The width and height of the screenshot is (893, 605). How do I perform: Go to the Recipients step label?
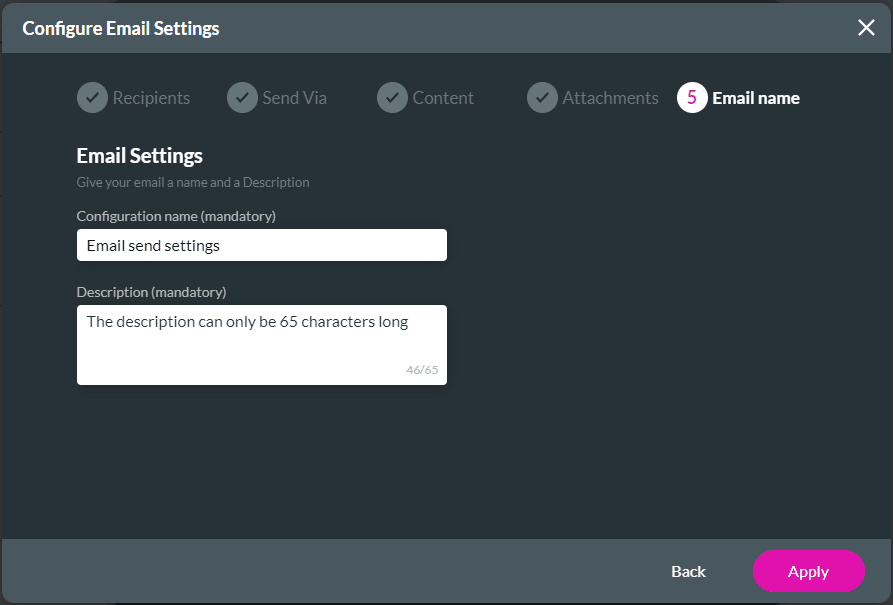coord(151,98)
